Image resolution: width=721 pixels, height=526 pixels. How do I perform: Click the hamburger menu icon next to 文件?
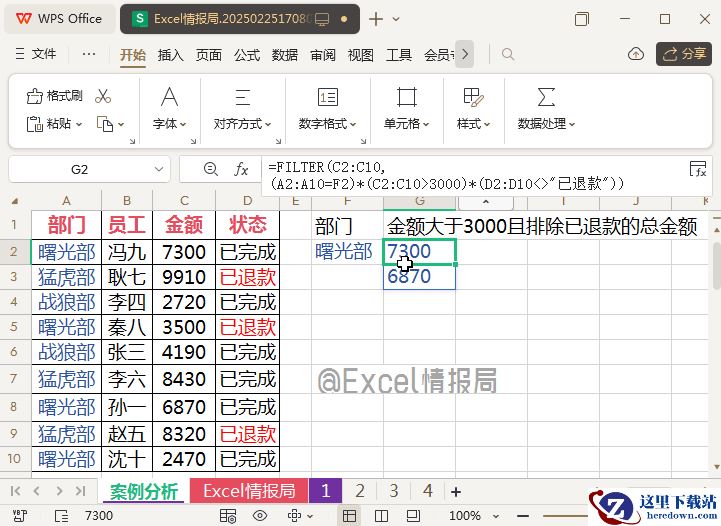click(x=20, y=54)
